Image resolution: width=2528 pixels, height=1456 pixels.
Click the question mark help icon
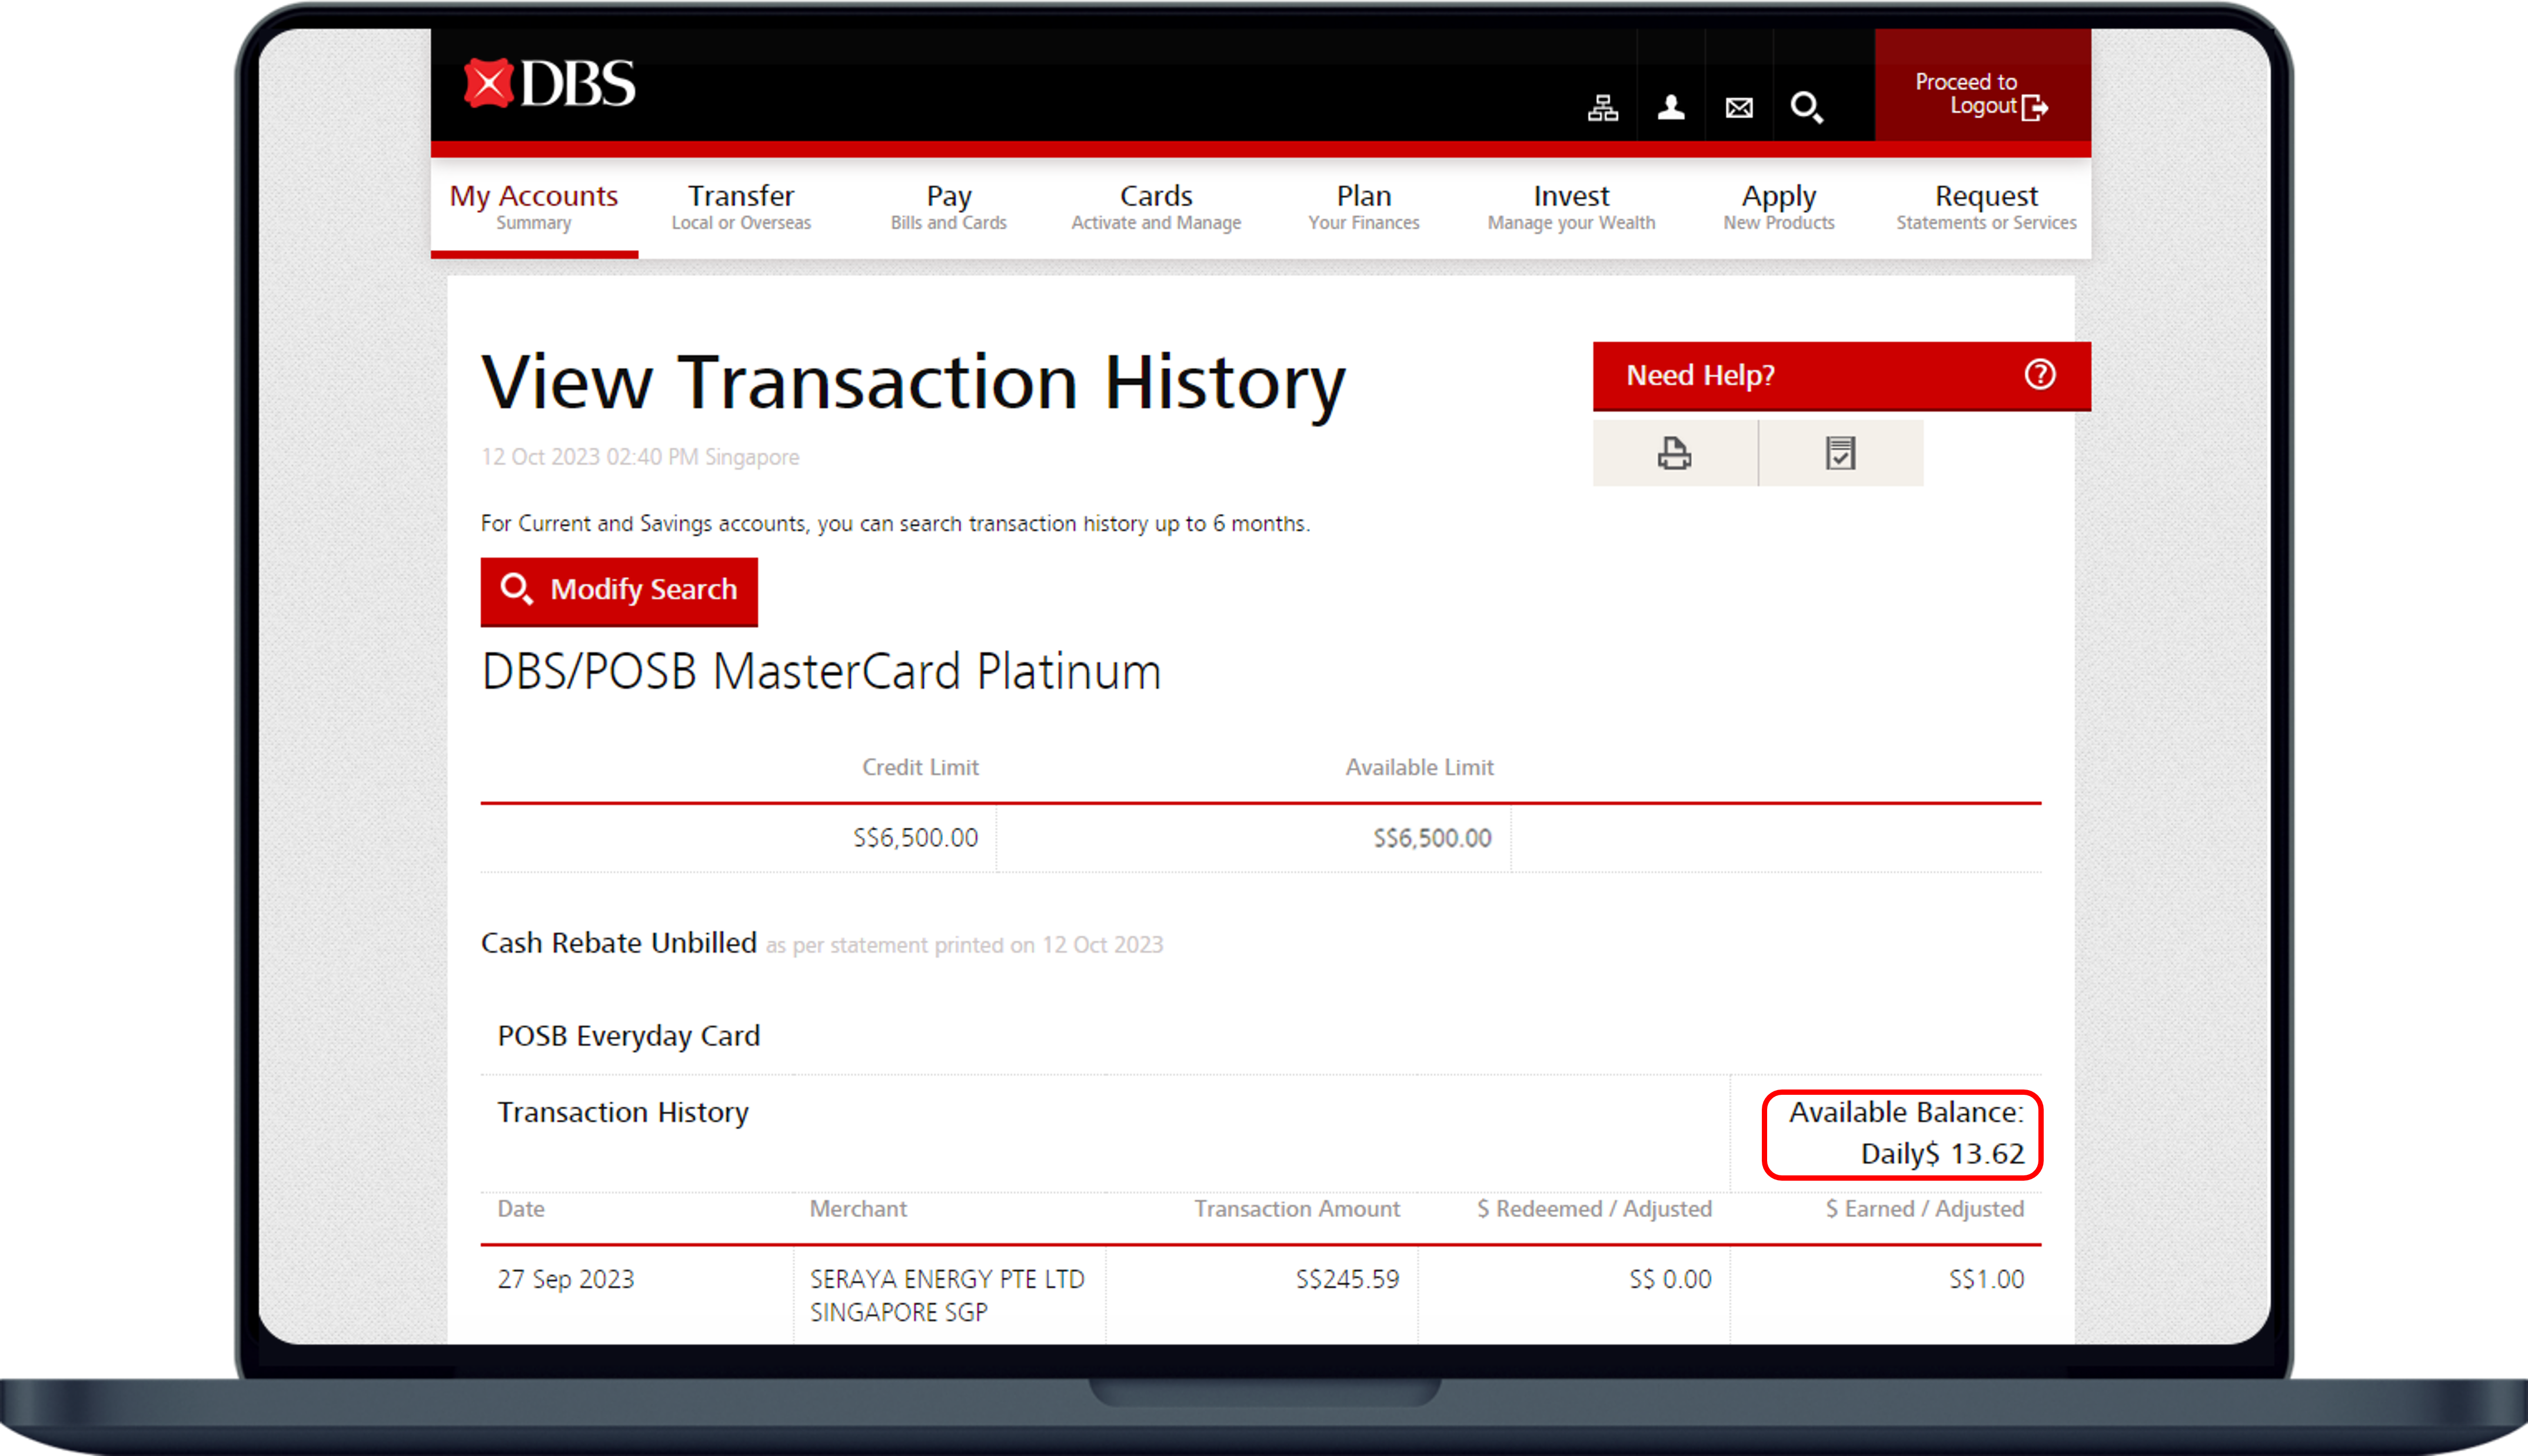(x=2040, y=374)
